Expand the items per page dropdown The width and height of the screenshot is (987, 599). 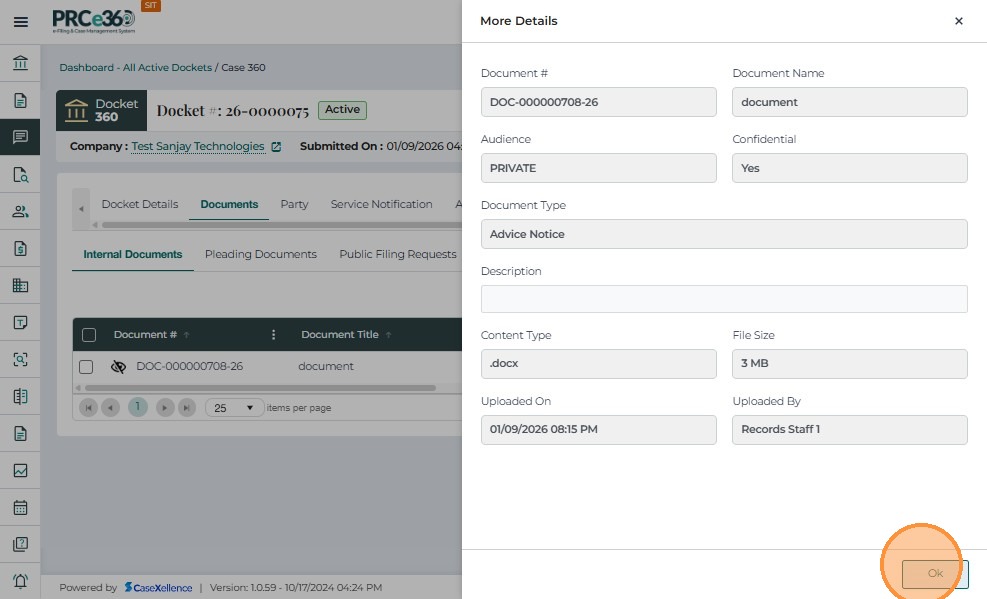(235, 408)
